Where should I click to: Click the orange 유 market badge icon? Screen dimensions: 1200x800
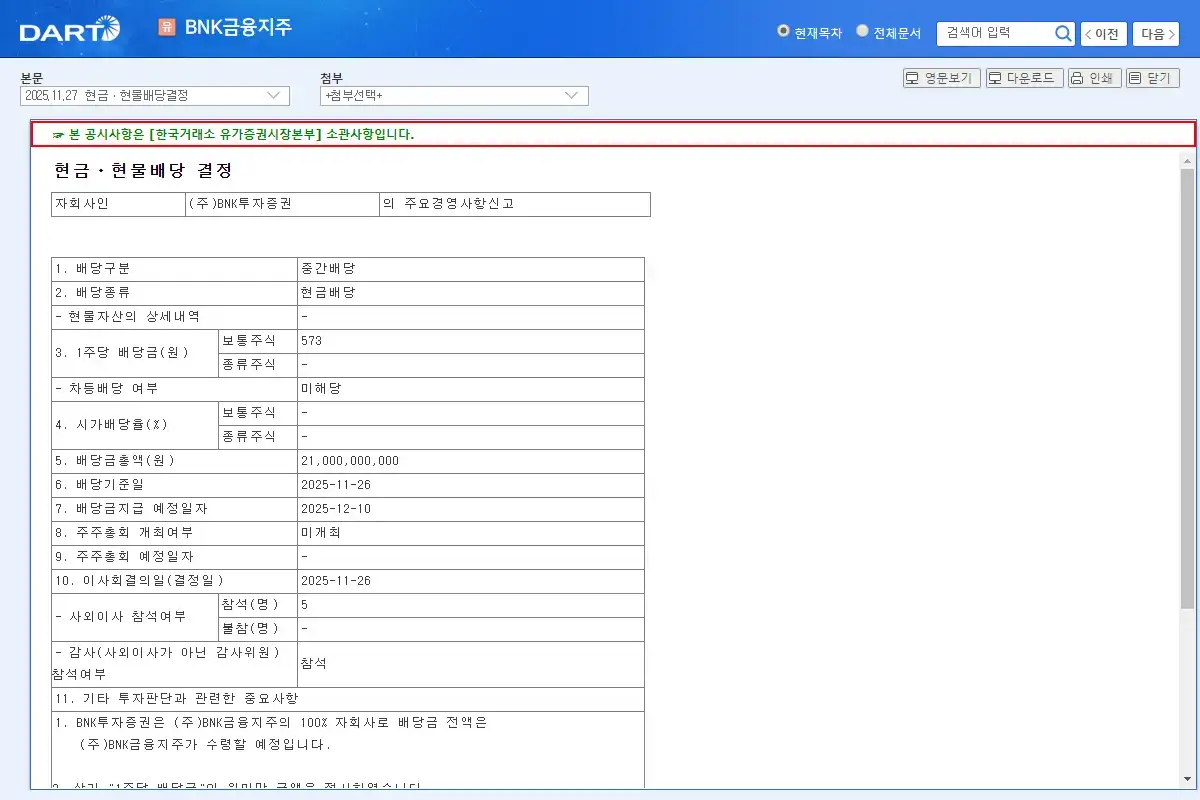tap(167, 27)
